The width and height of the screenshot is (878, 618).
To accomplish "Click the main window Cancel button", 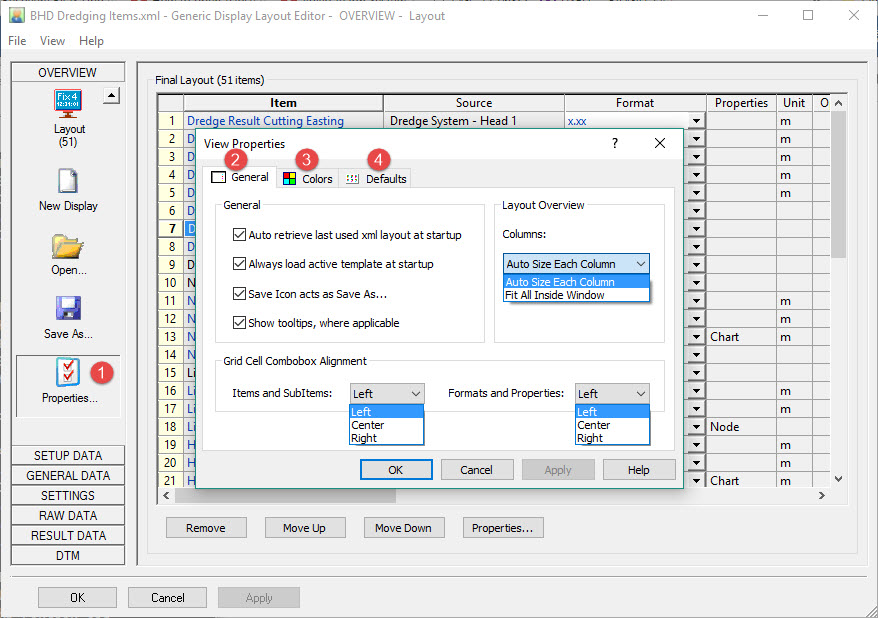I will pos(167,597).
